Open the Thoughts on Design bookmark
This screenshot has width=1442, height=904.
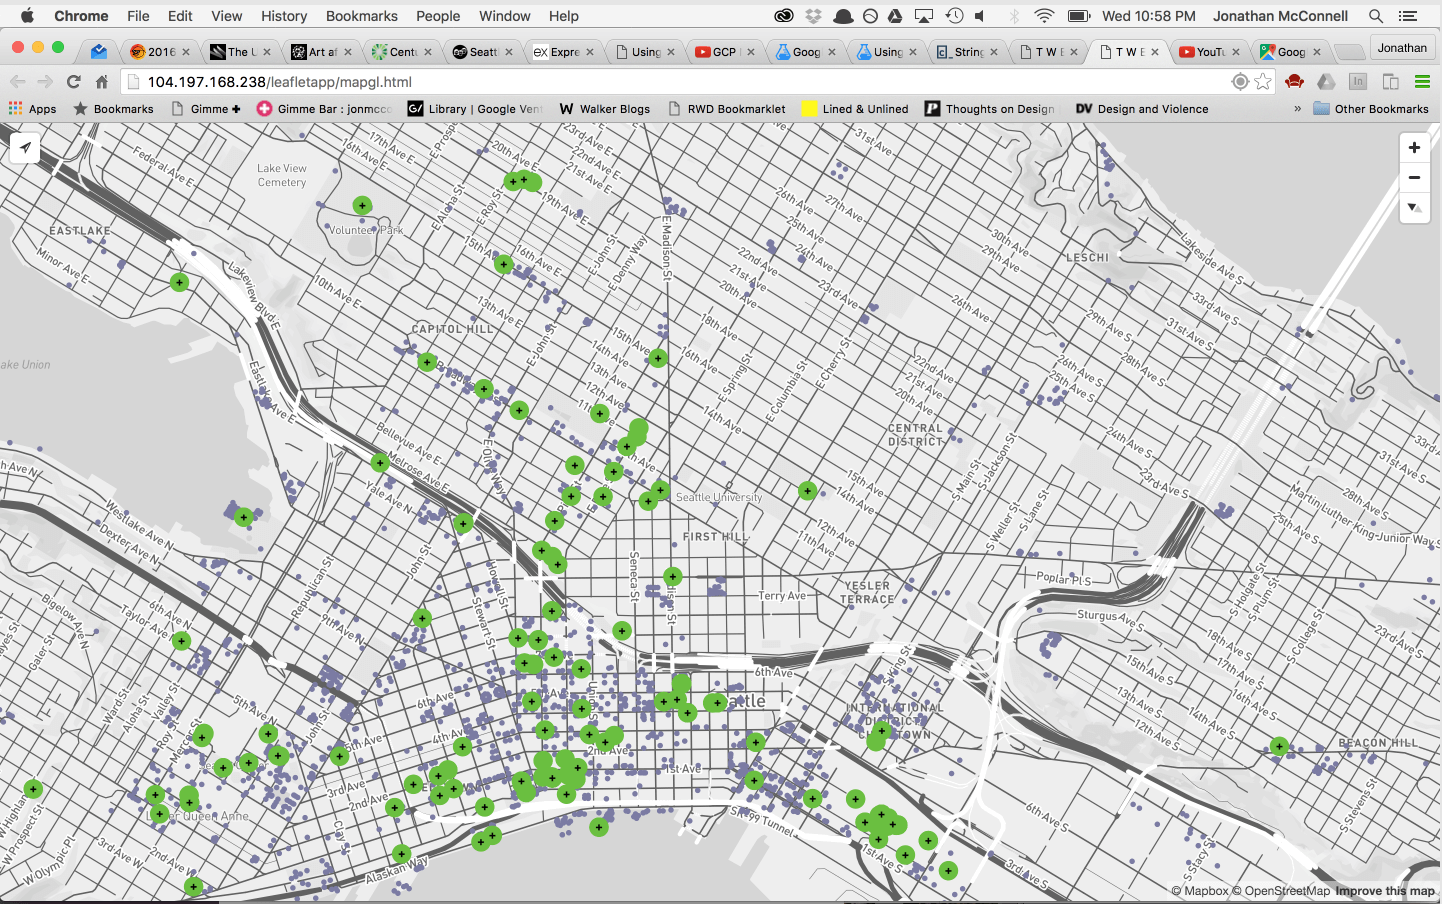990,109
